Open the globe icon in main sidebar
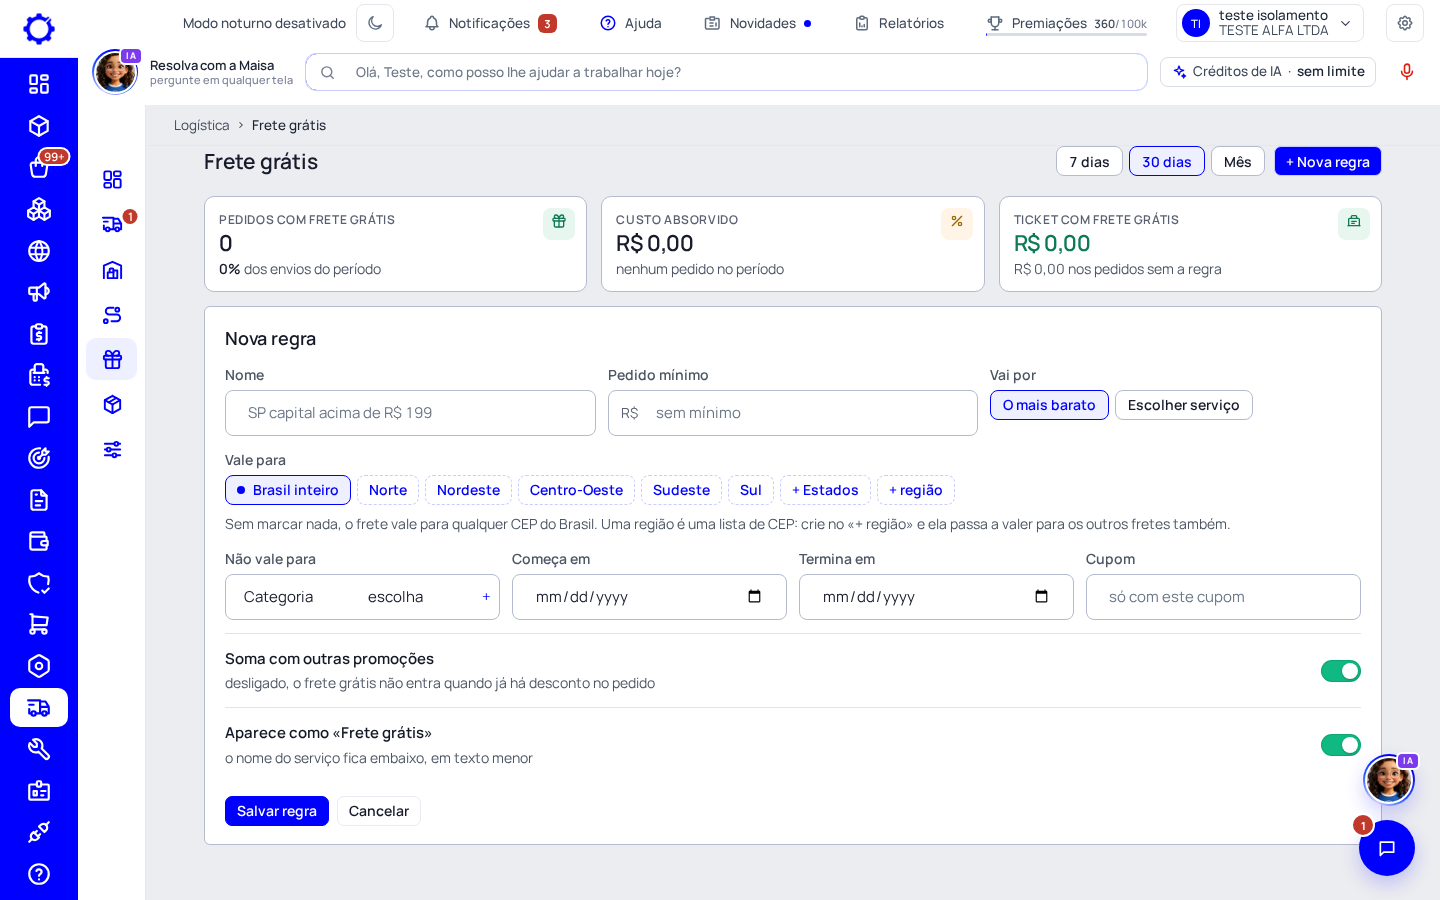Viewport: 1440px width, 900px height. [x=39, y=251]
